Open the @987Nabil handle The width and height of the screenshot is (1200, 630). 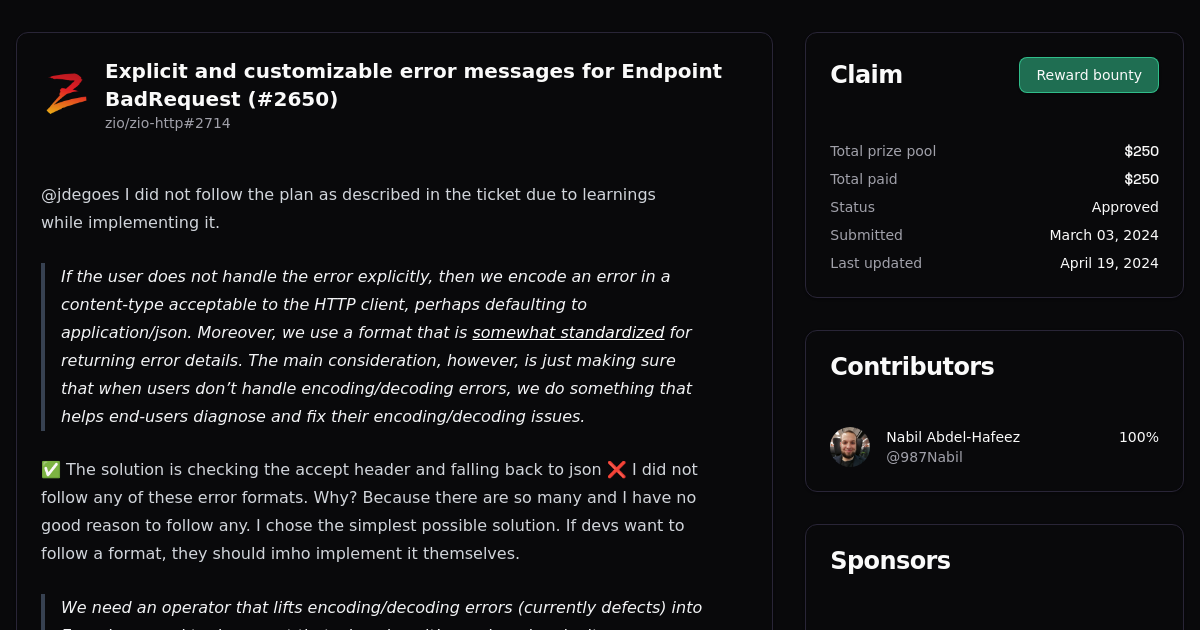pos(924,457)
